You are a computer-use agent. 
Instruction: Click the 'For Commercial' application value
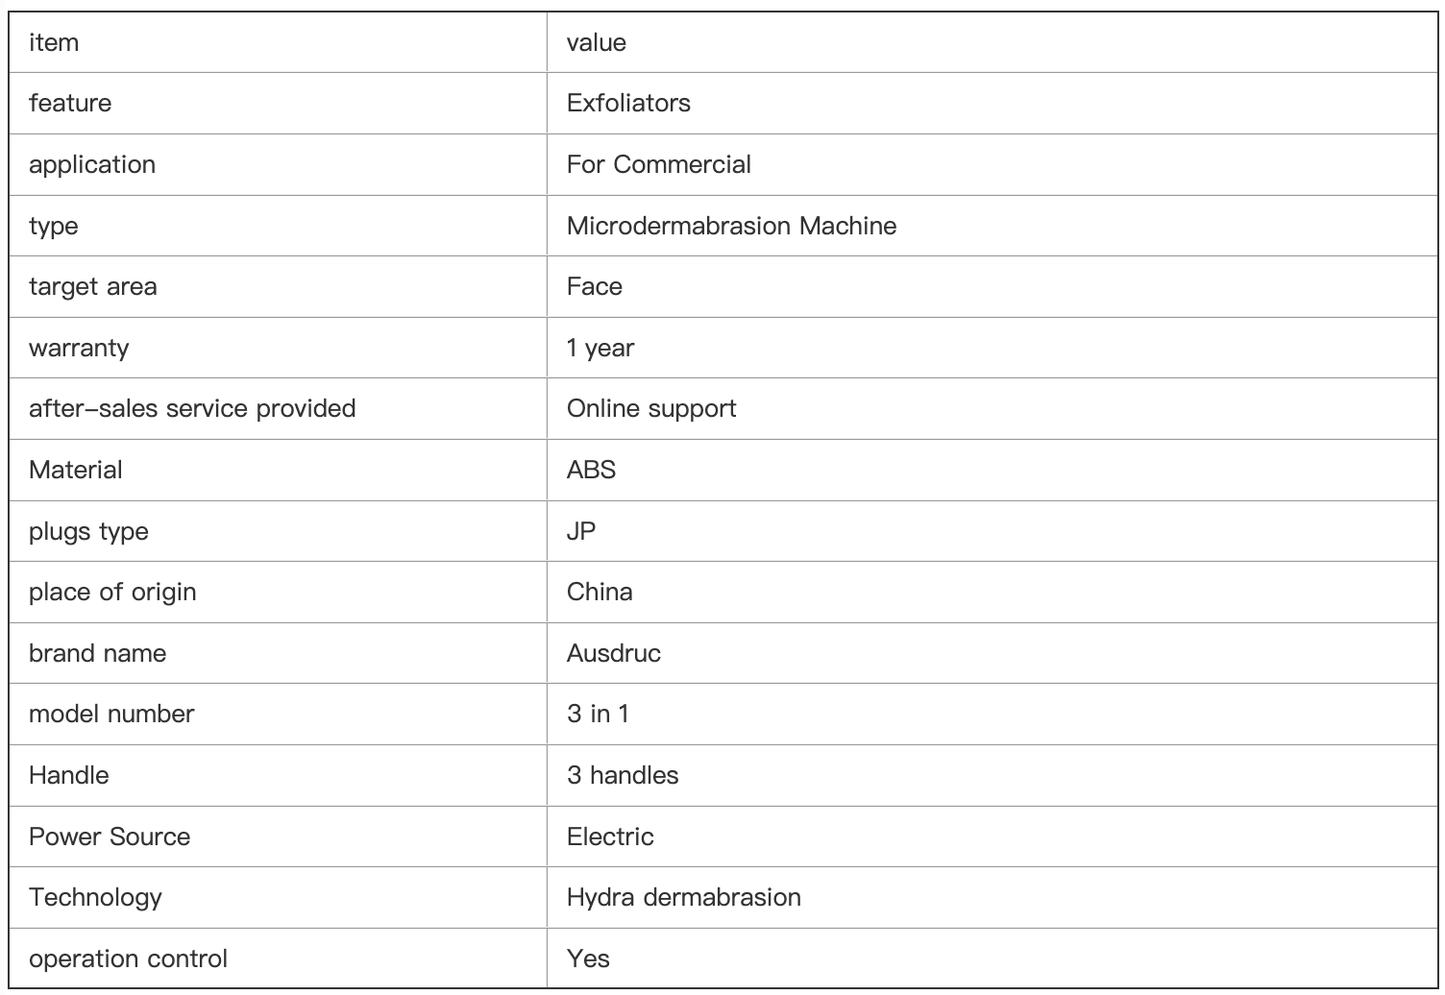click(658, 164)
